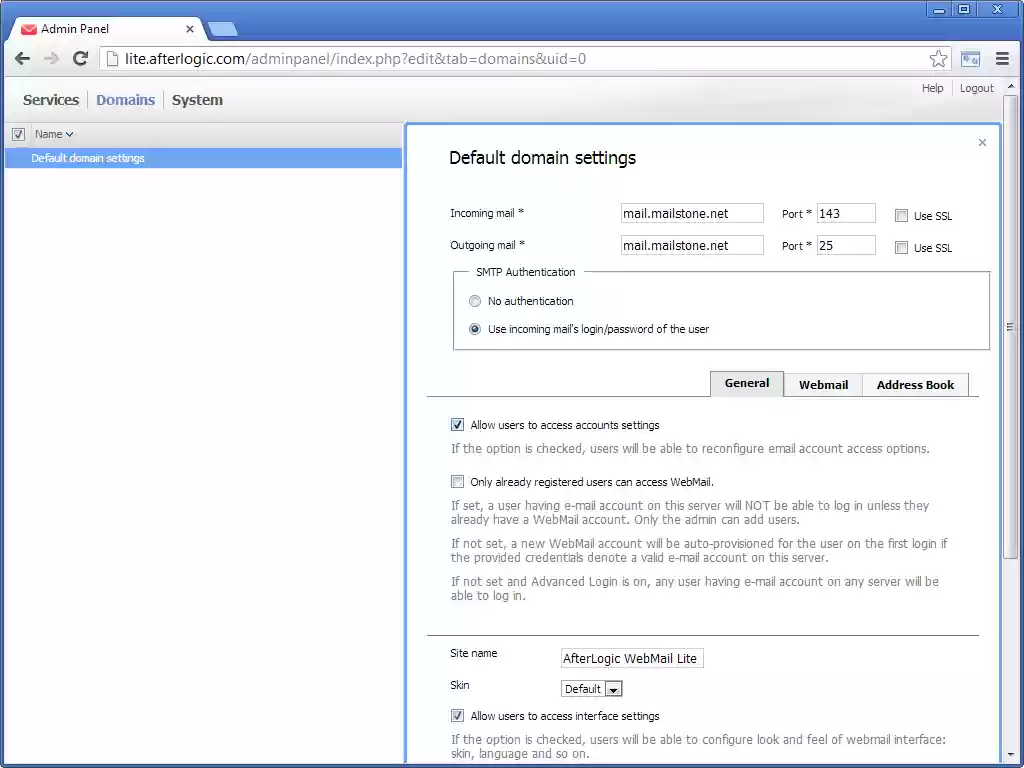Viewport: 1024px width, 768px height.
Task: Switch to the Webmail tab
Action: (823, 384)
